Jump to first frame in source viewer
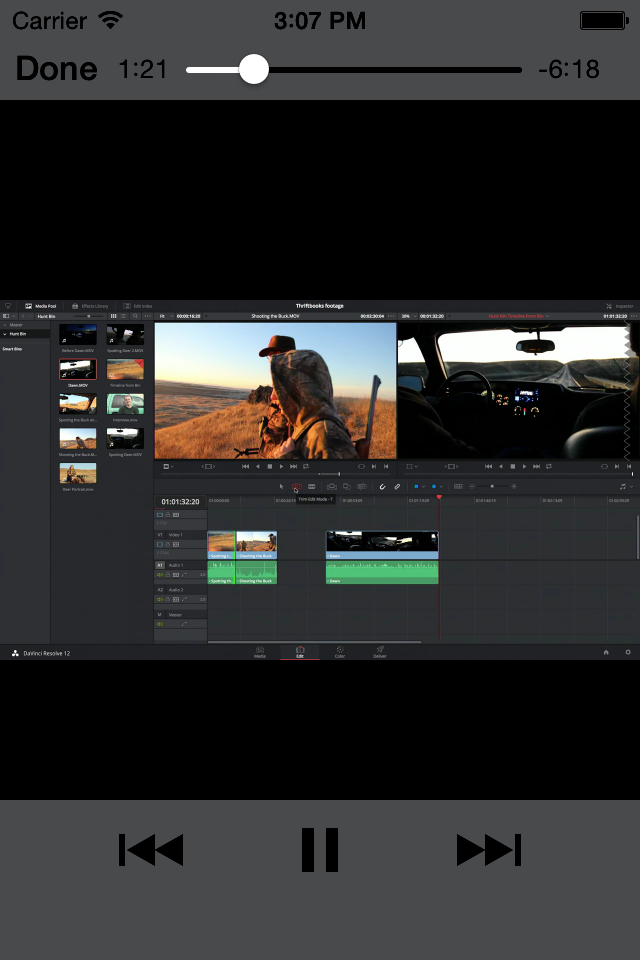This screenshot has width=640, height=960. pyautogui.click(x=246, y=467)
